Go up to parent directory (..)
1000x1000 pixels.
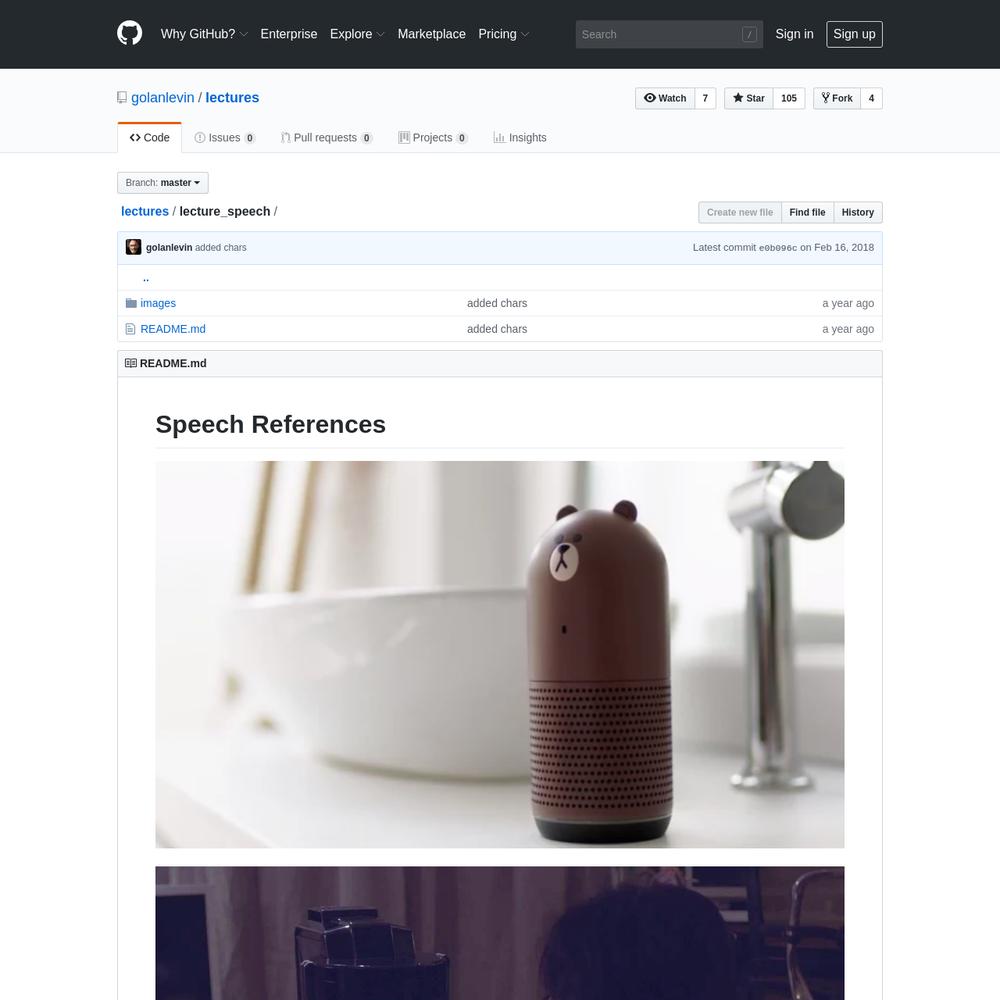146,277
